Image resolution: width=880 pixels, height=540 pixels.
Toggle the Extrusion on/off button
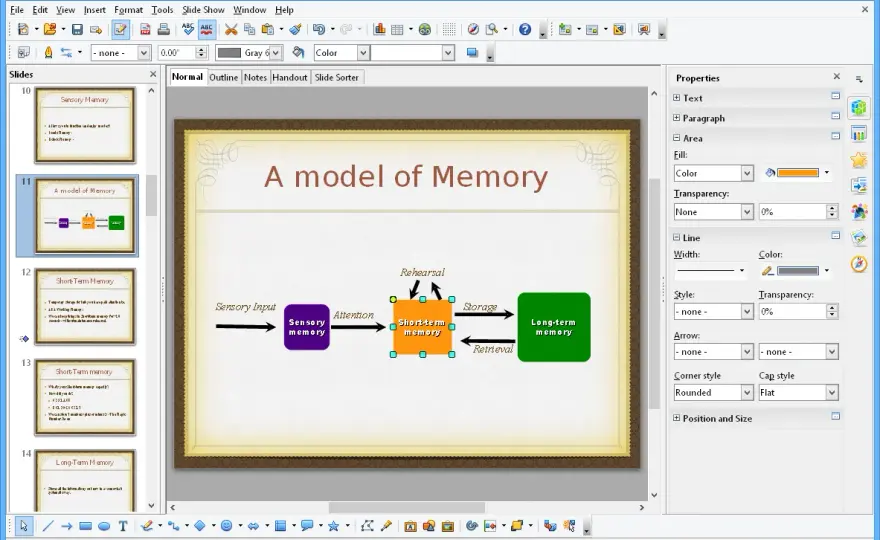click(x=550, y=526)
